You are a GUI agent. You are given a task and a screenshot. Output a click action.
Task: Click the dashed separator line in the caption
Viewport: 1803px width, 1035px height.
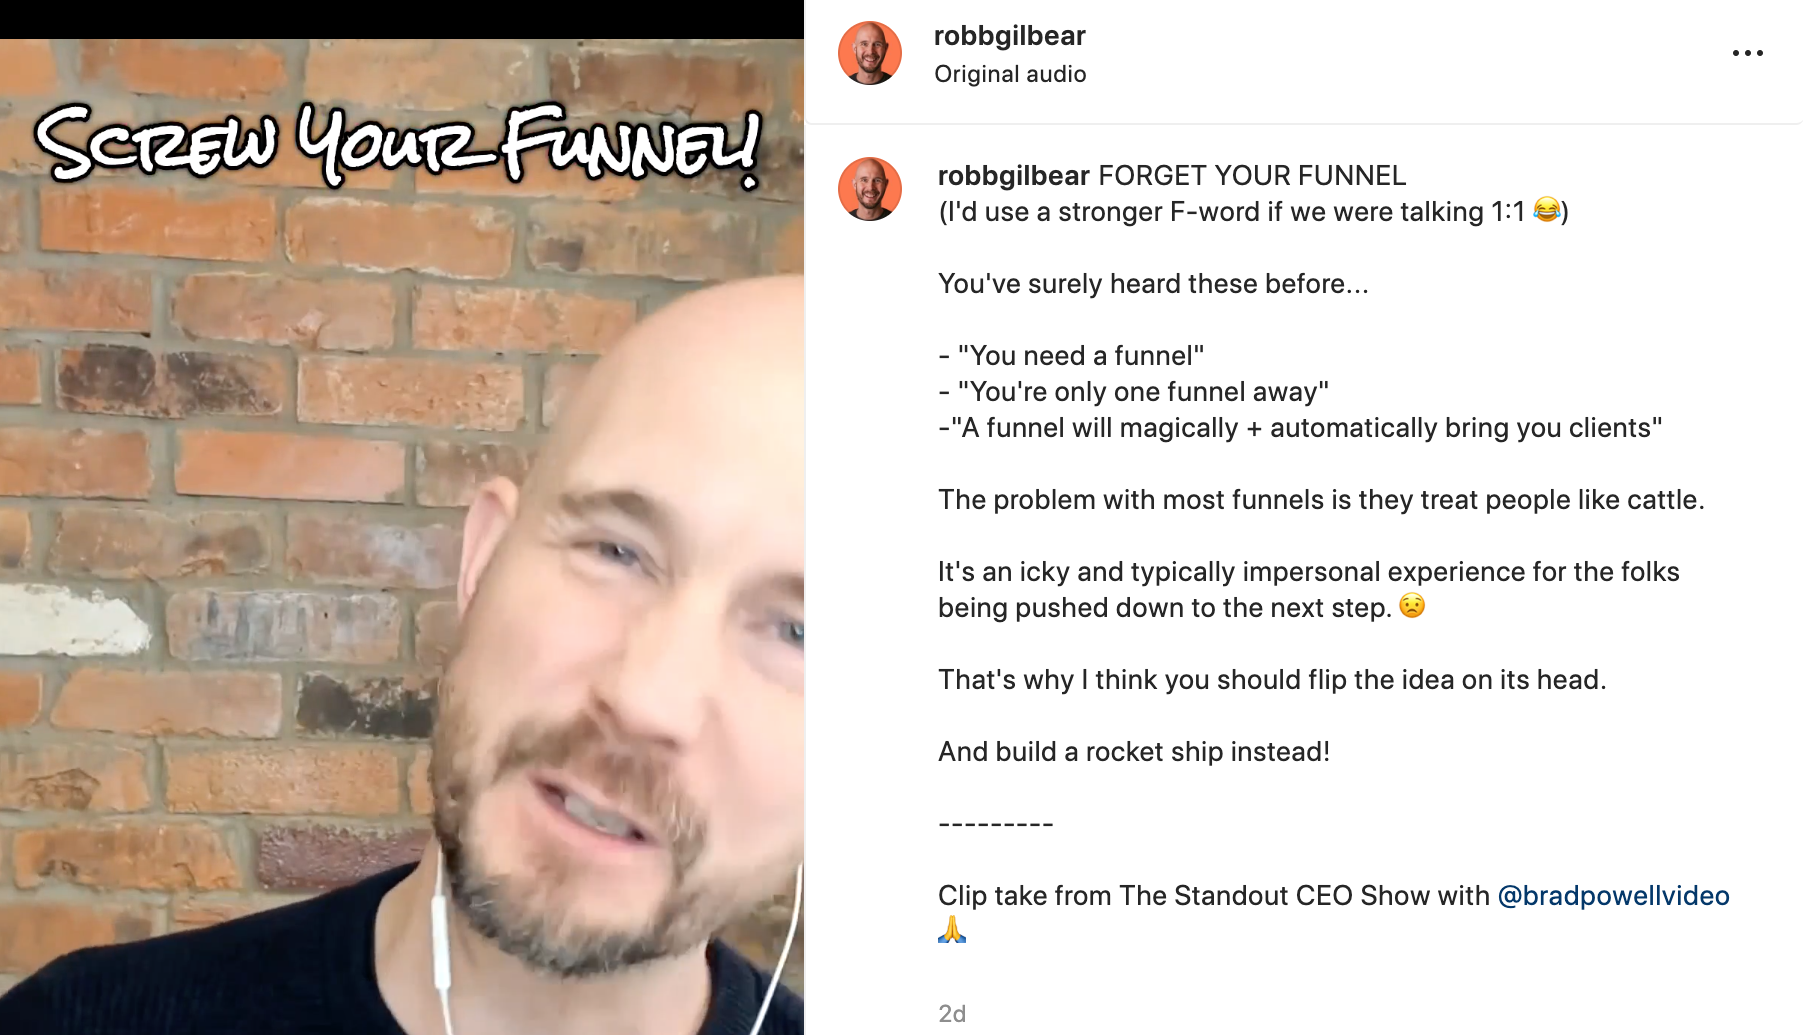click(x=996, y=824)
